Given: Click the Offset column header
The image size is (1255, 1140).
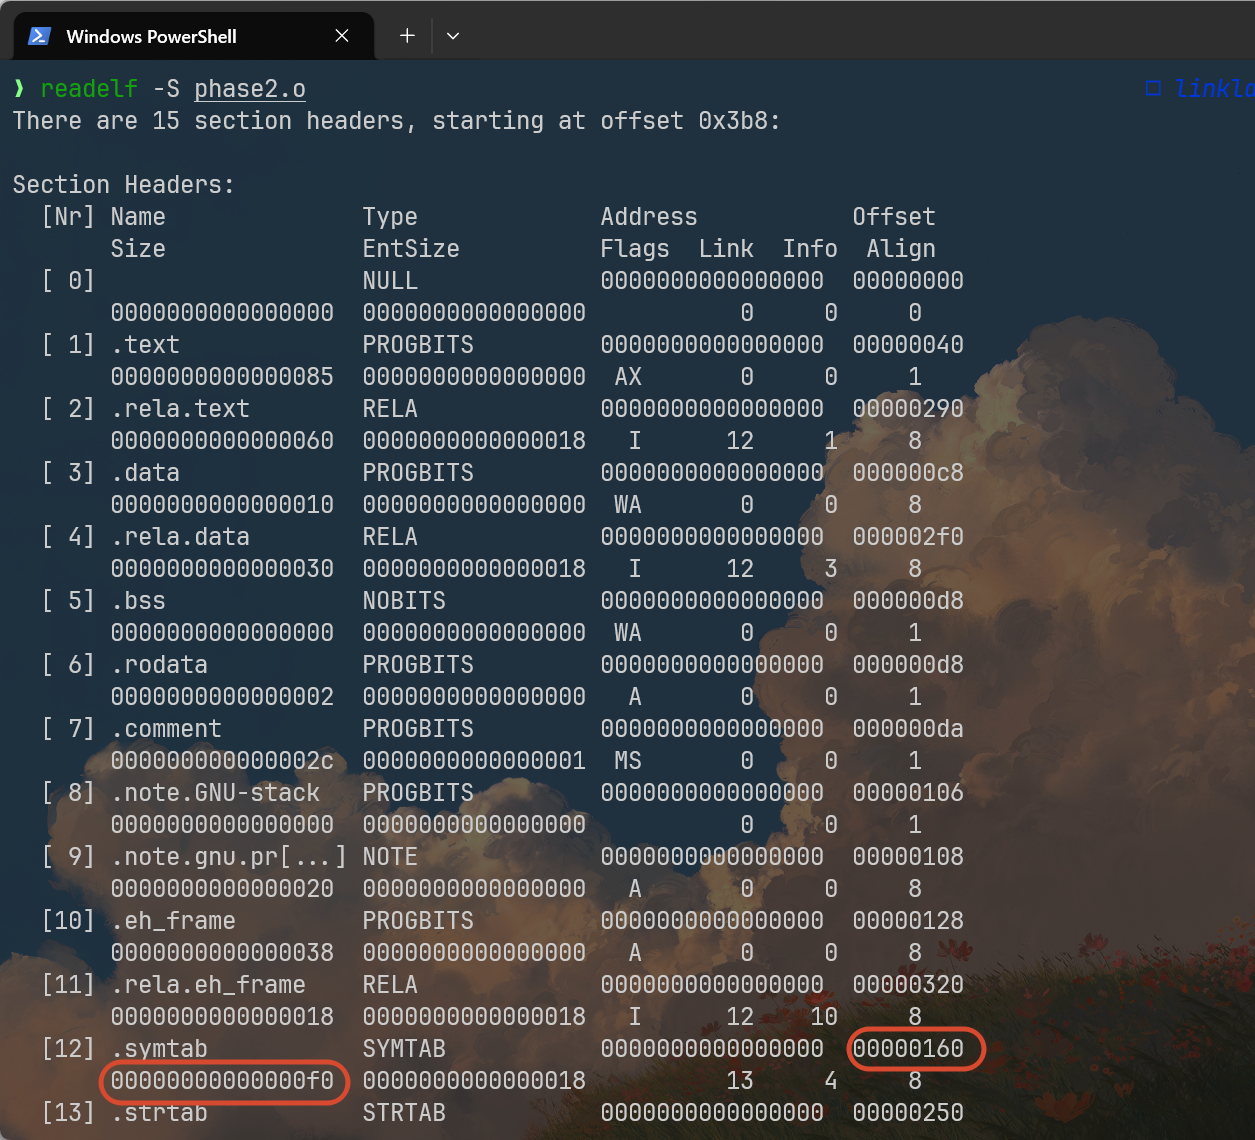Looking at the screenshot, I should coord(894,217).
